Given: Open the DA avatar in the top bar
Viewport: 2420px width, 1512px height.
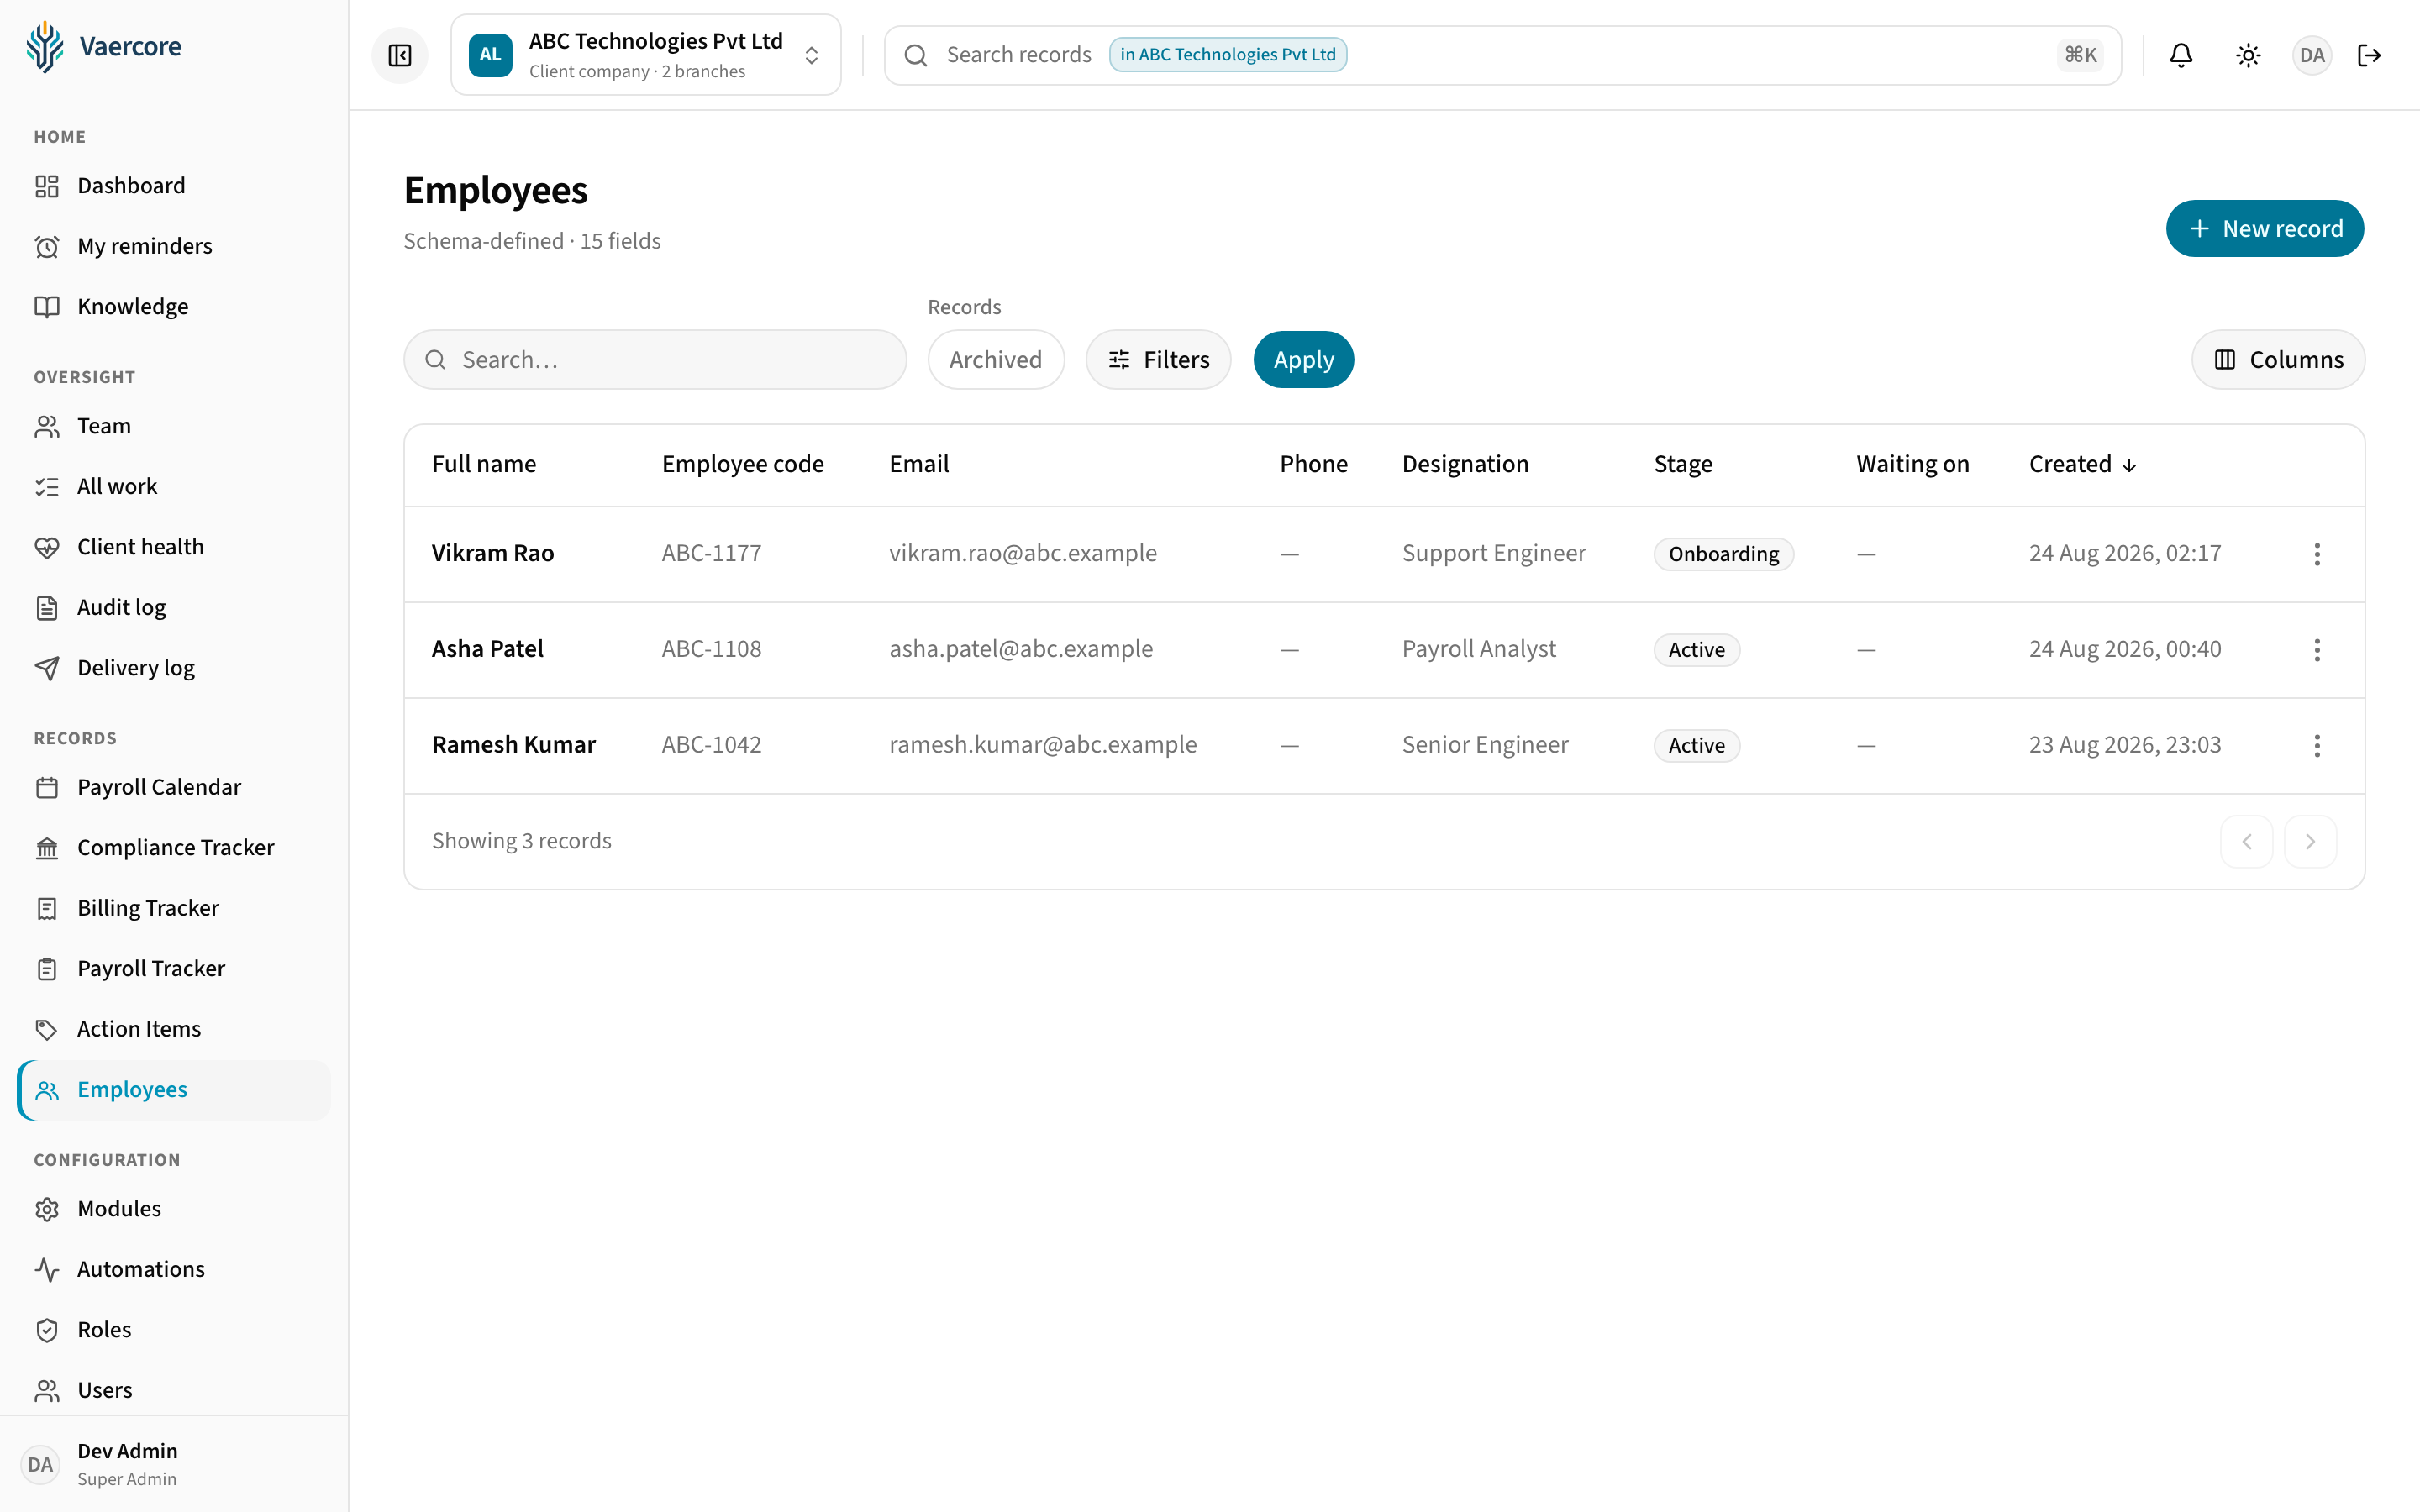Looking at the screenshot, I should click(2311, 55).
